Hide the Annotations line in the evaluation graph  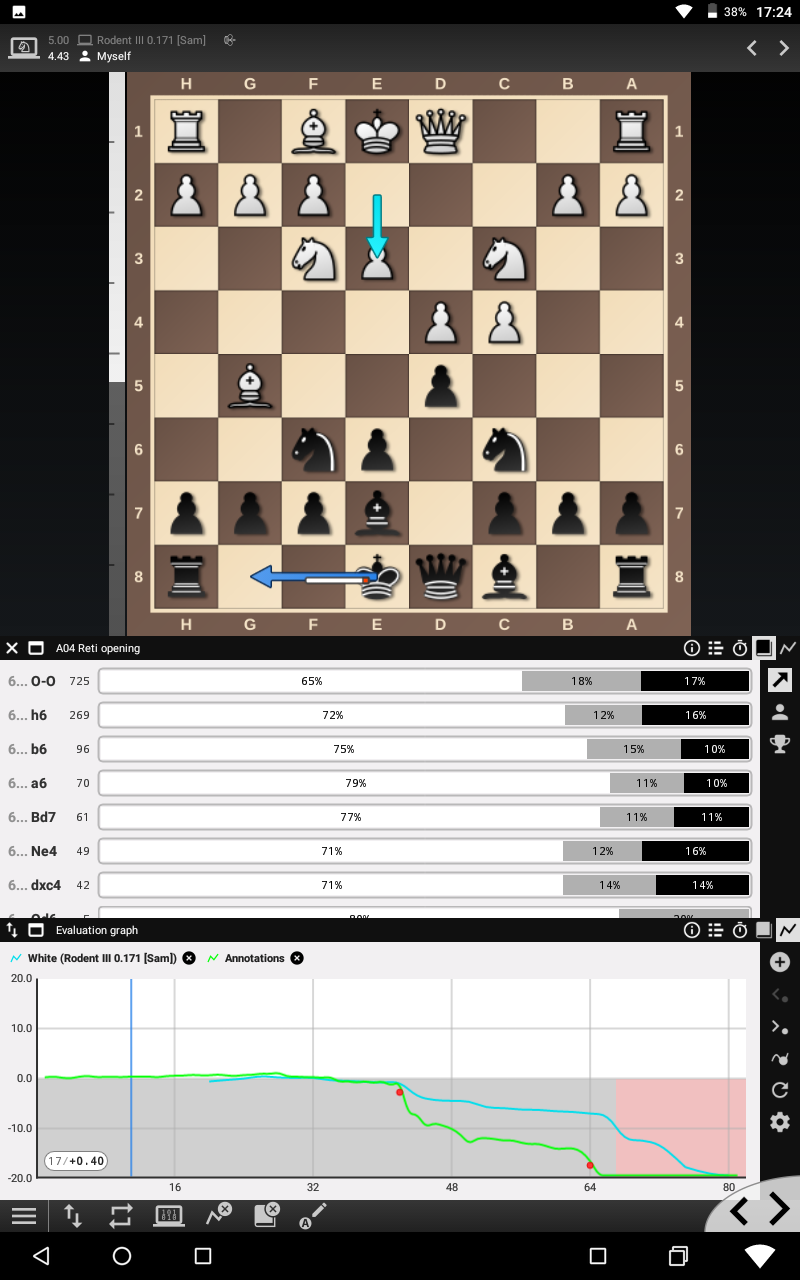[296, 958]
